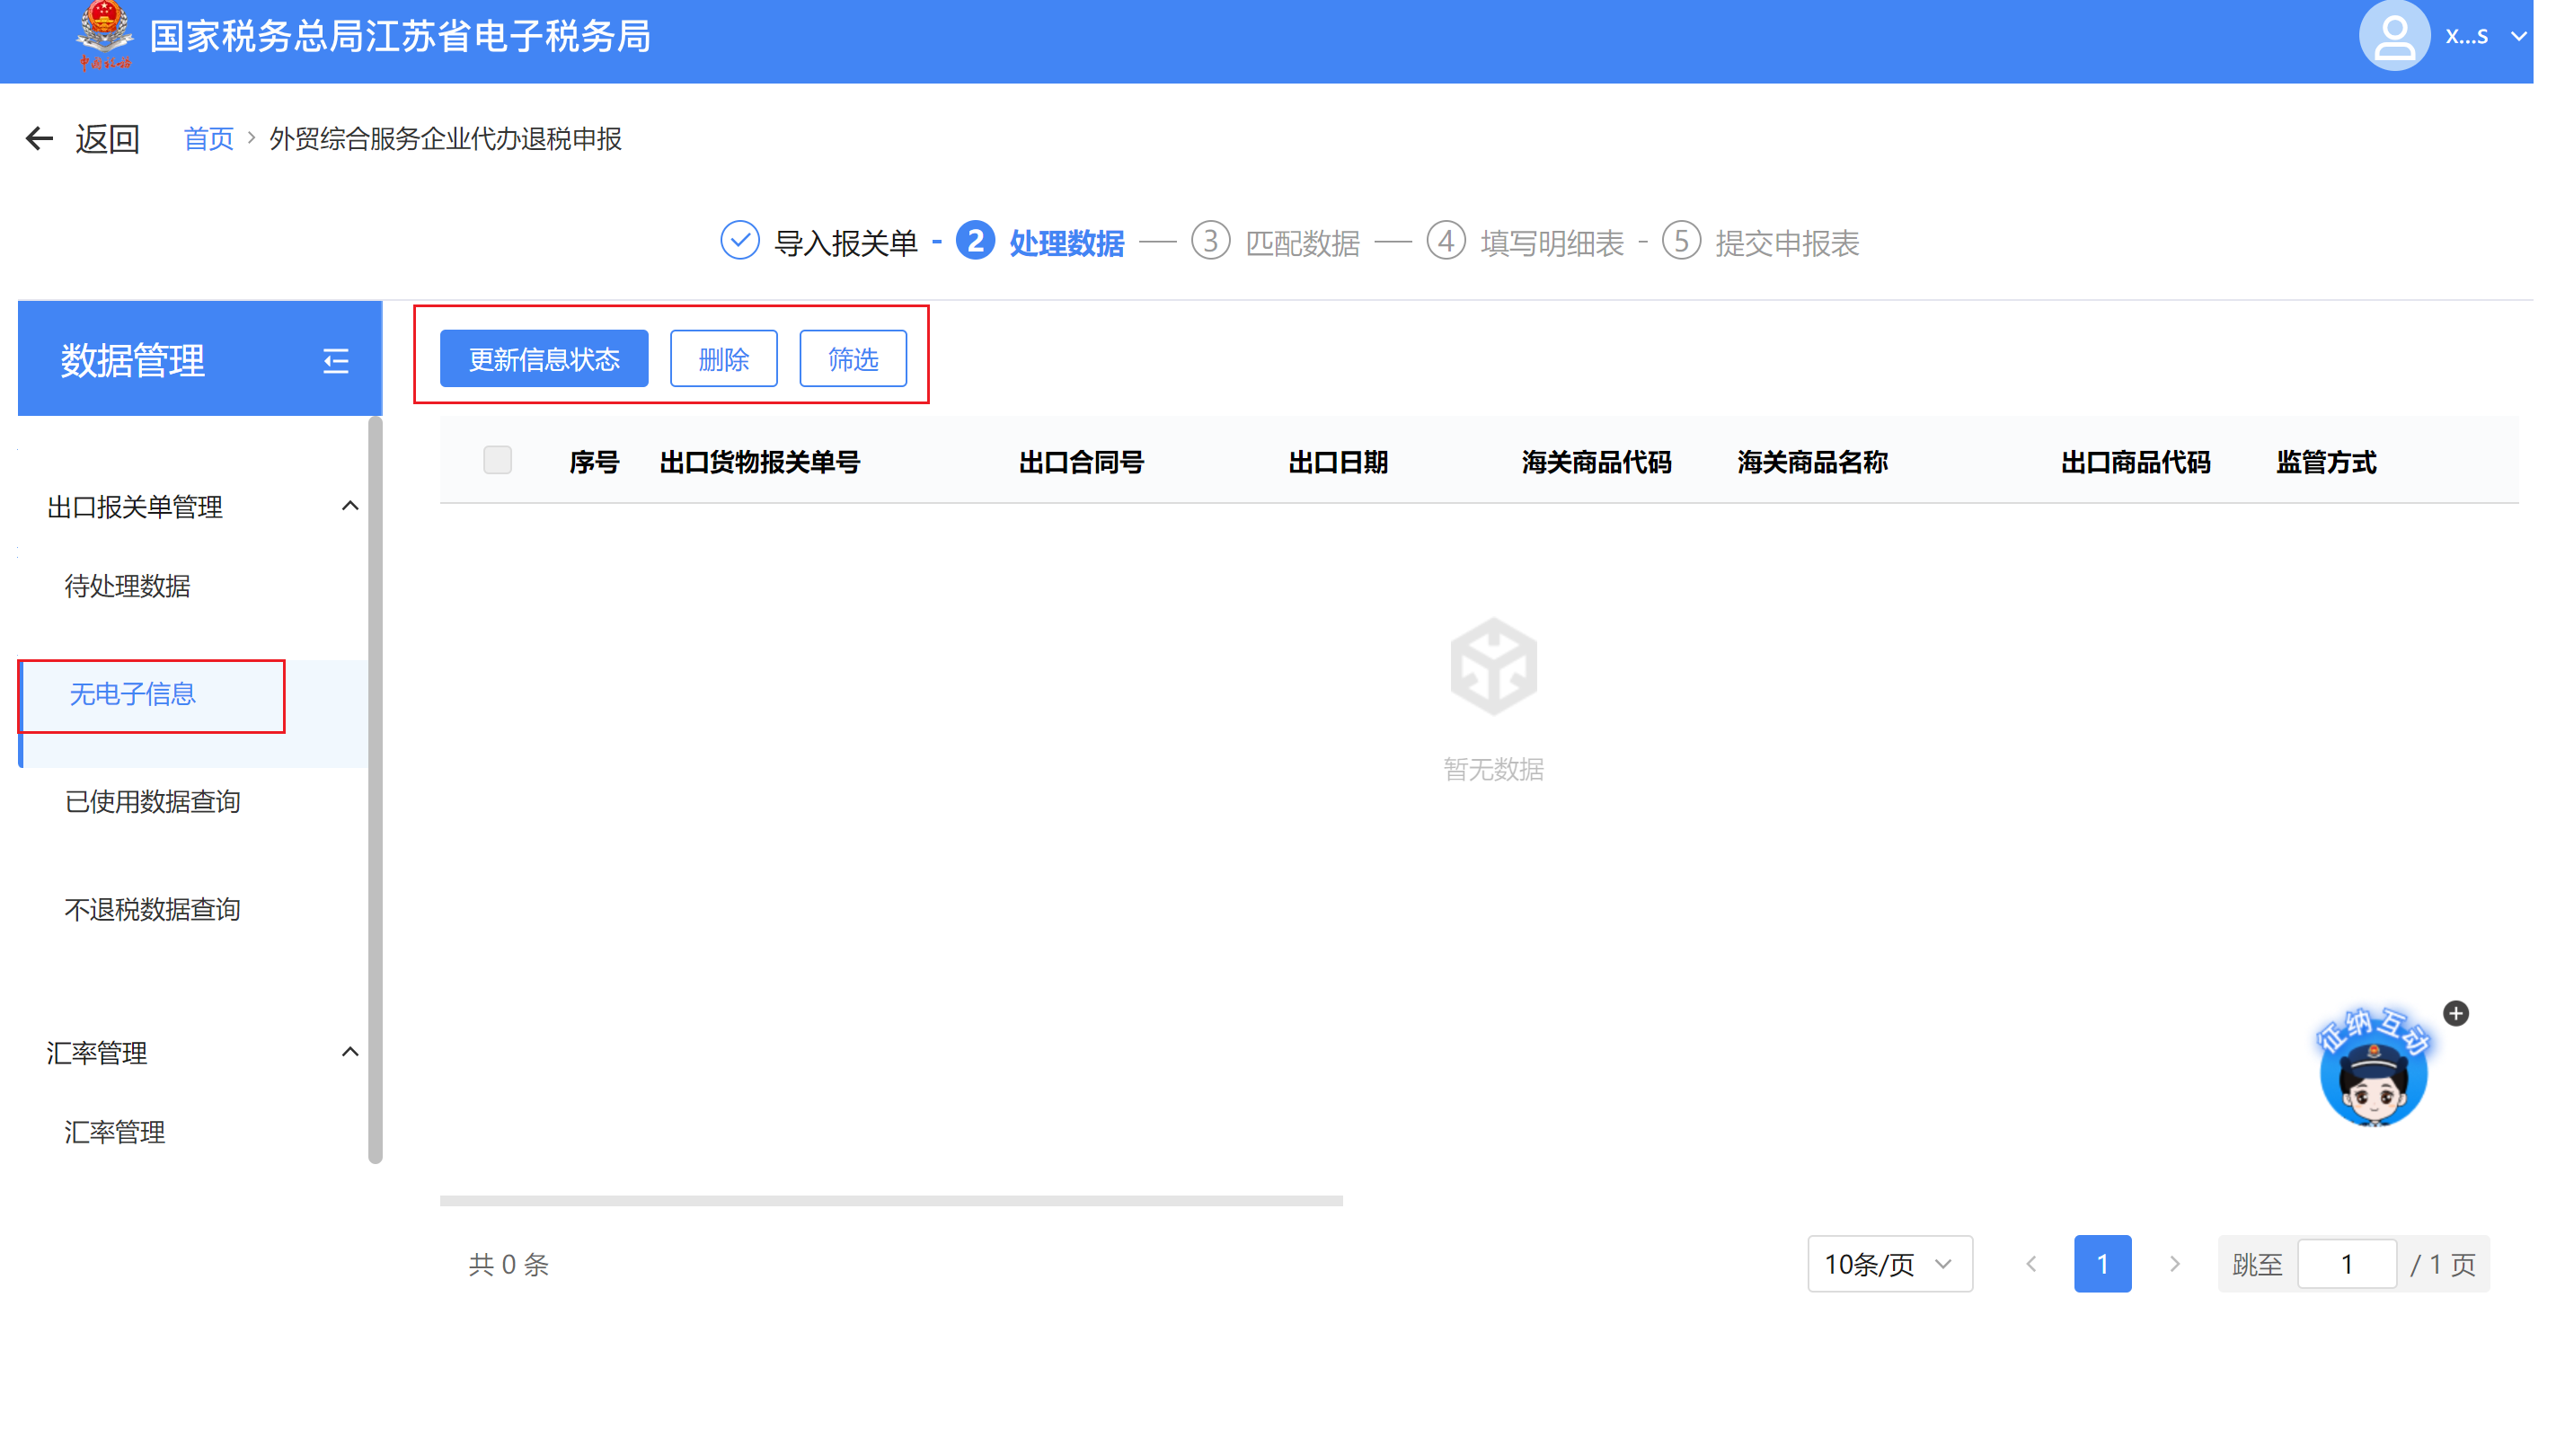Screen dimensions: 2565x1456
Task: Click the 筛选 filter button
Action: pos(852,359)
